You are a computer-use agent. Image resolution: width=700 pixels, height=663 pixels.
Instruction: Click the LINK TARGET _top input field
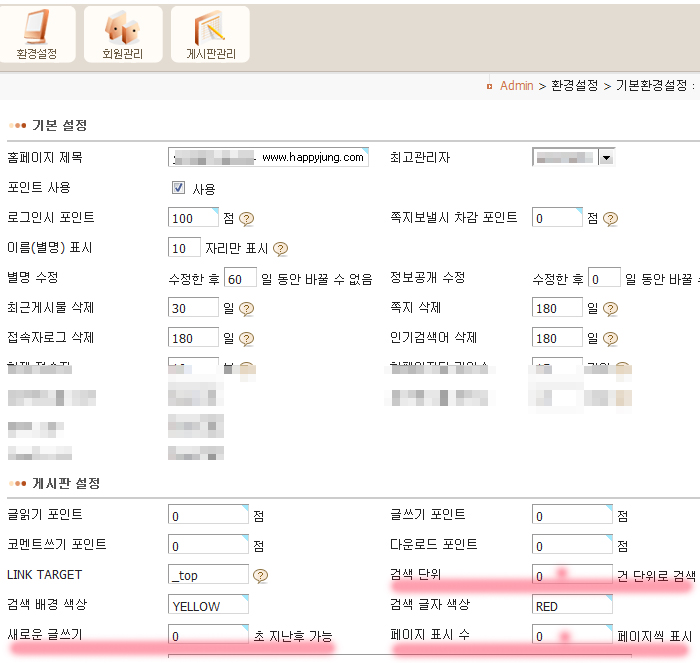[x=208, y=575]
